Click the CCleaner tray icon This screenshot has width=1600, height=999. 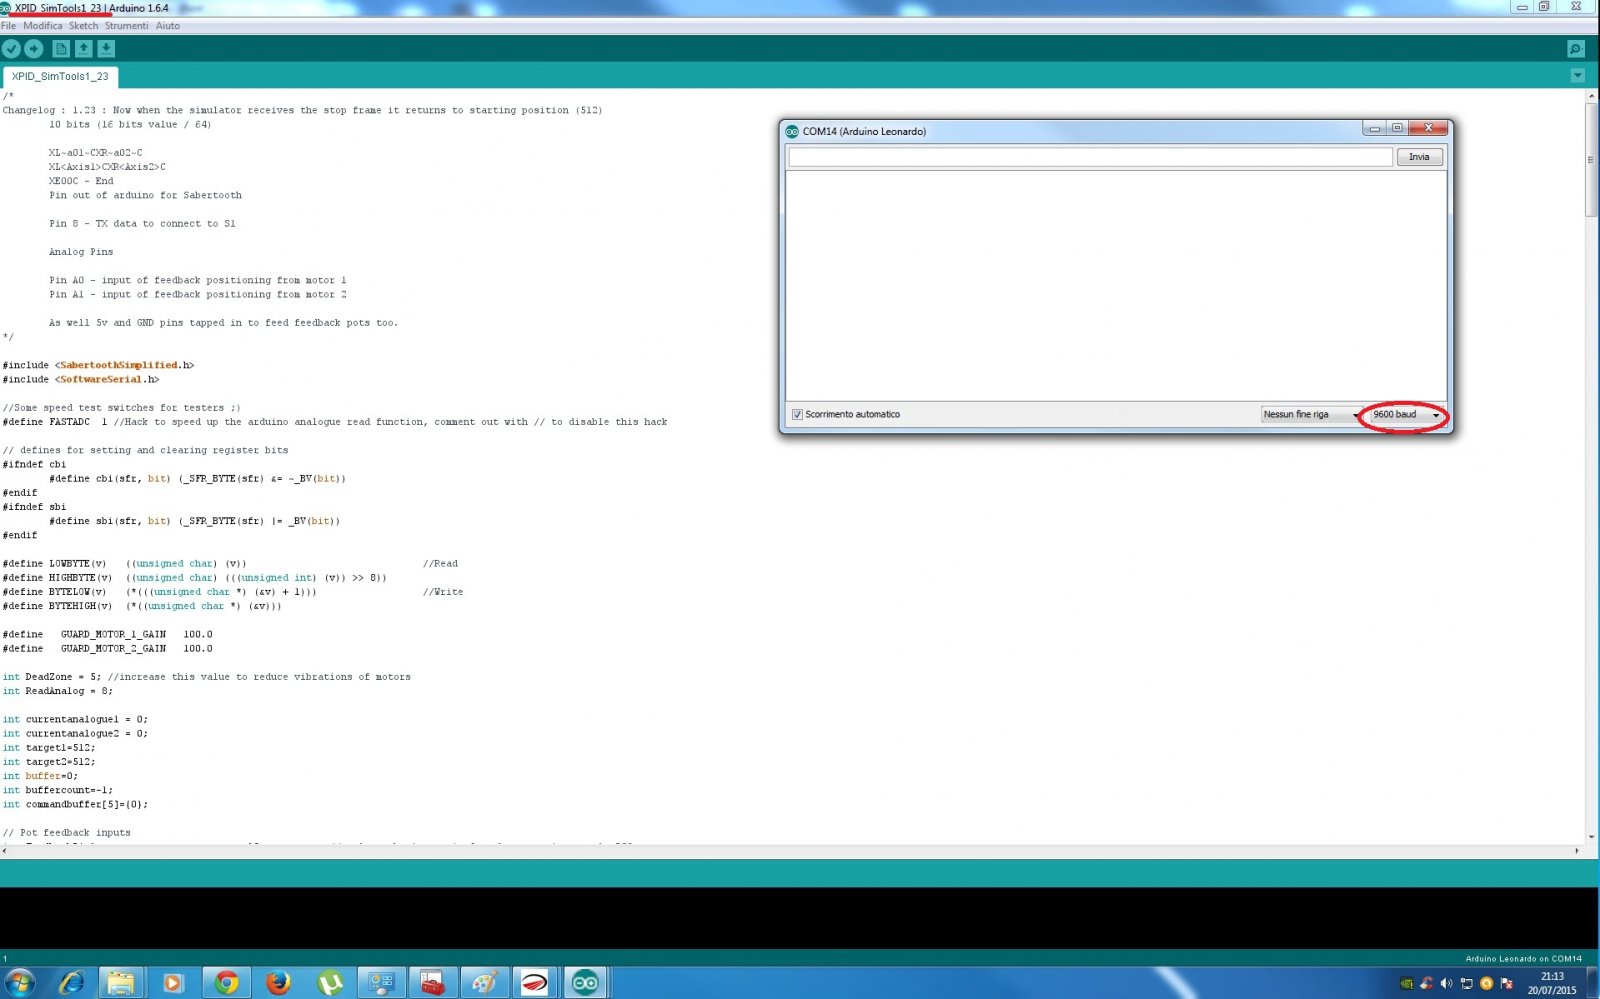pyautogui.click(x=1426, y=984)
